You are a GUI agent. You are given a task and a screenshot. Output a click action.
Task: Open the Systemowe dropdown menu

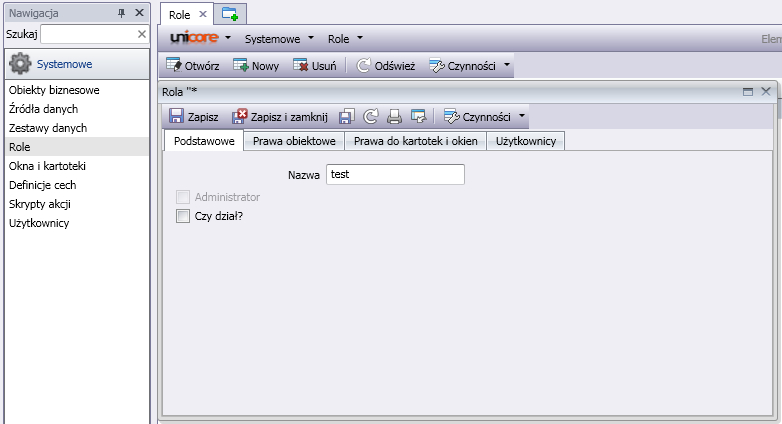click(280, 38)
